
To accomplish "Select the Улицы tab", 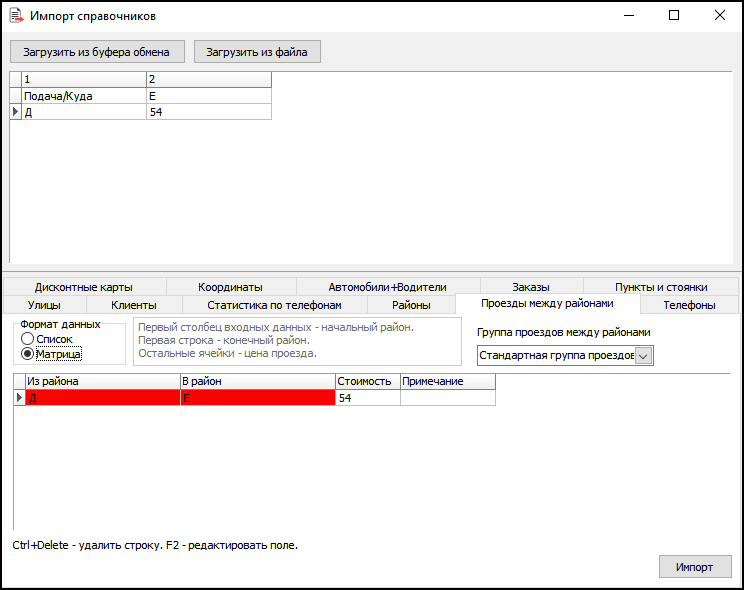I will click(44, 305).
